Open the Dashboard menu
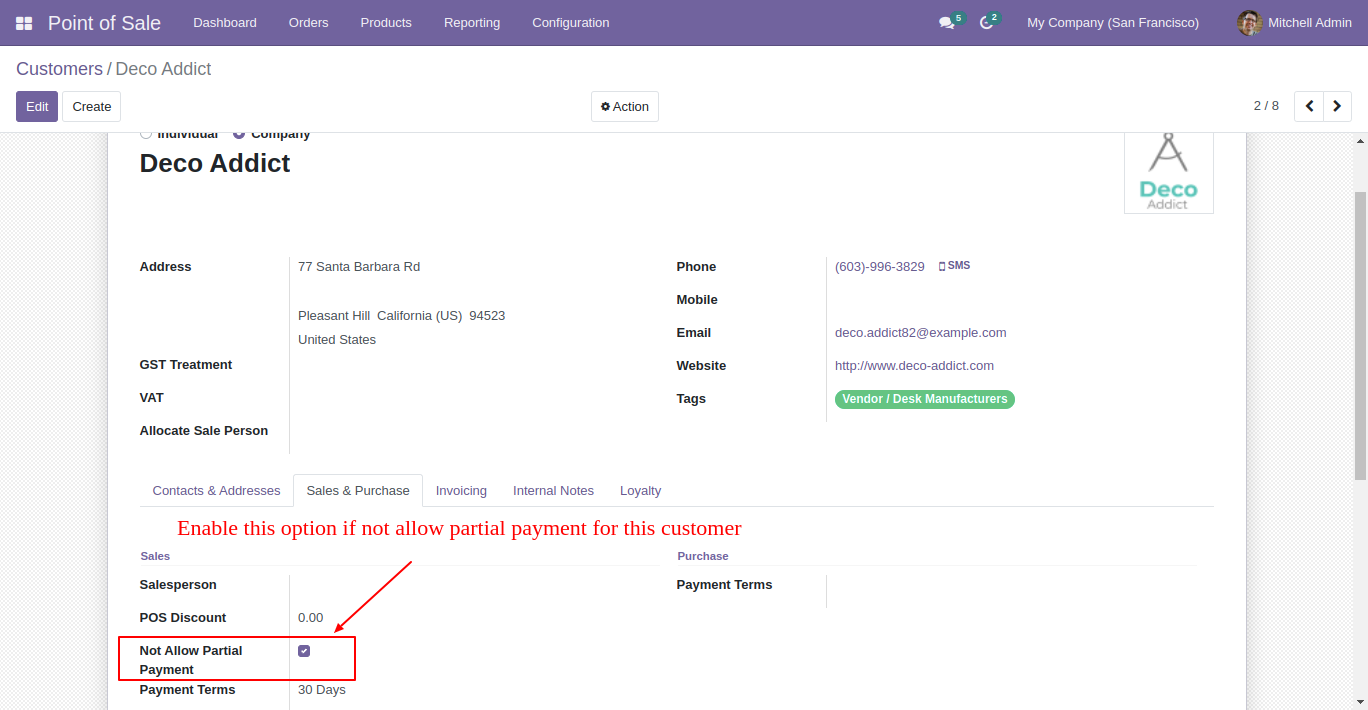 pyautogui.click(x=225, y=23)
